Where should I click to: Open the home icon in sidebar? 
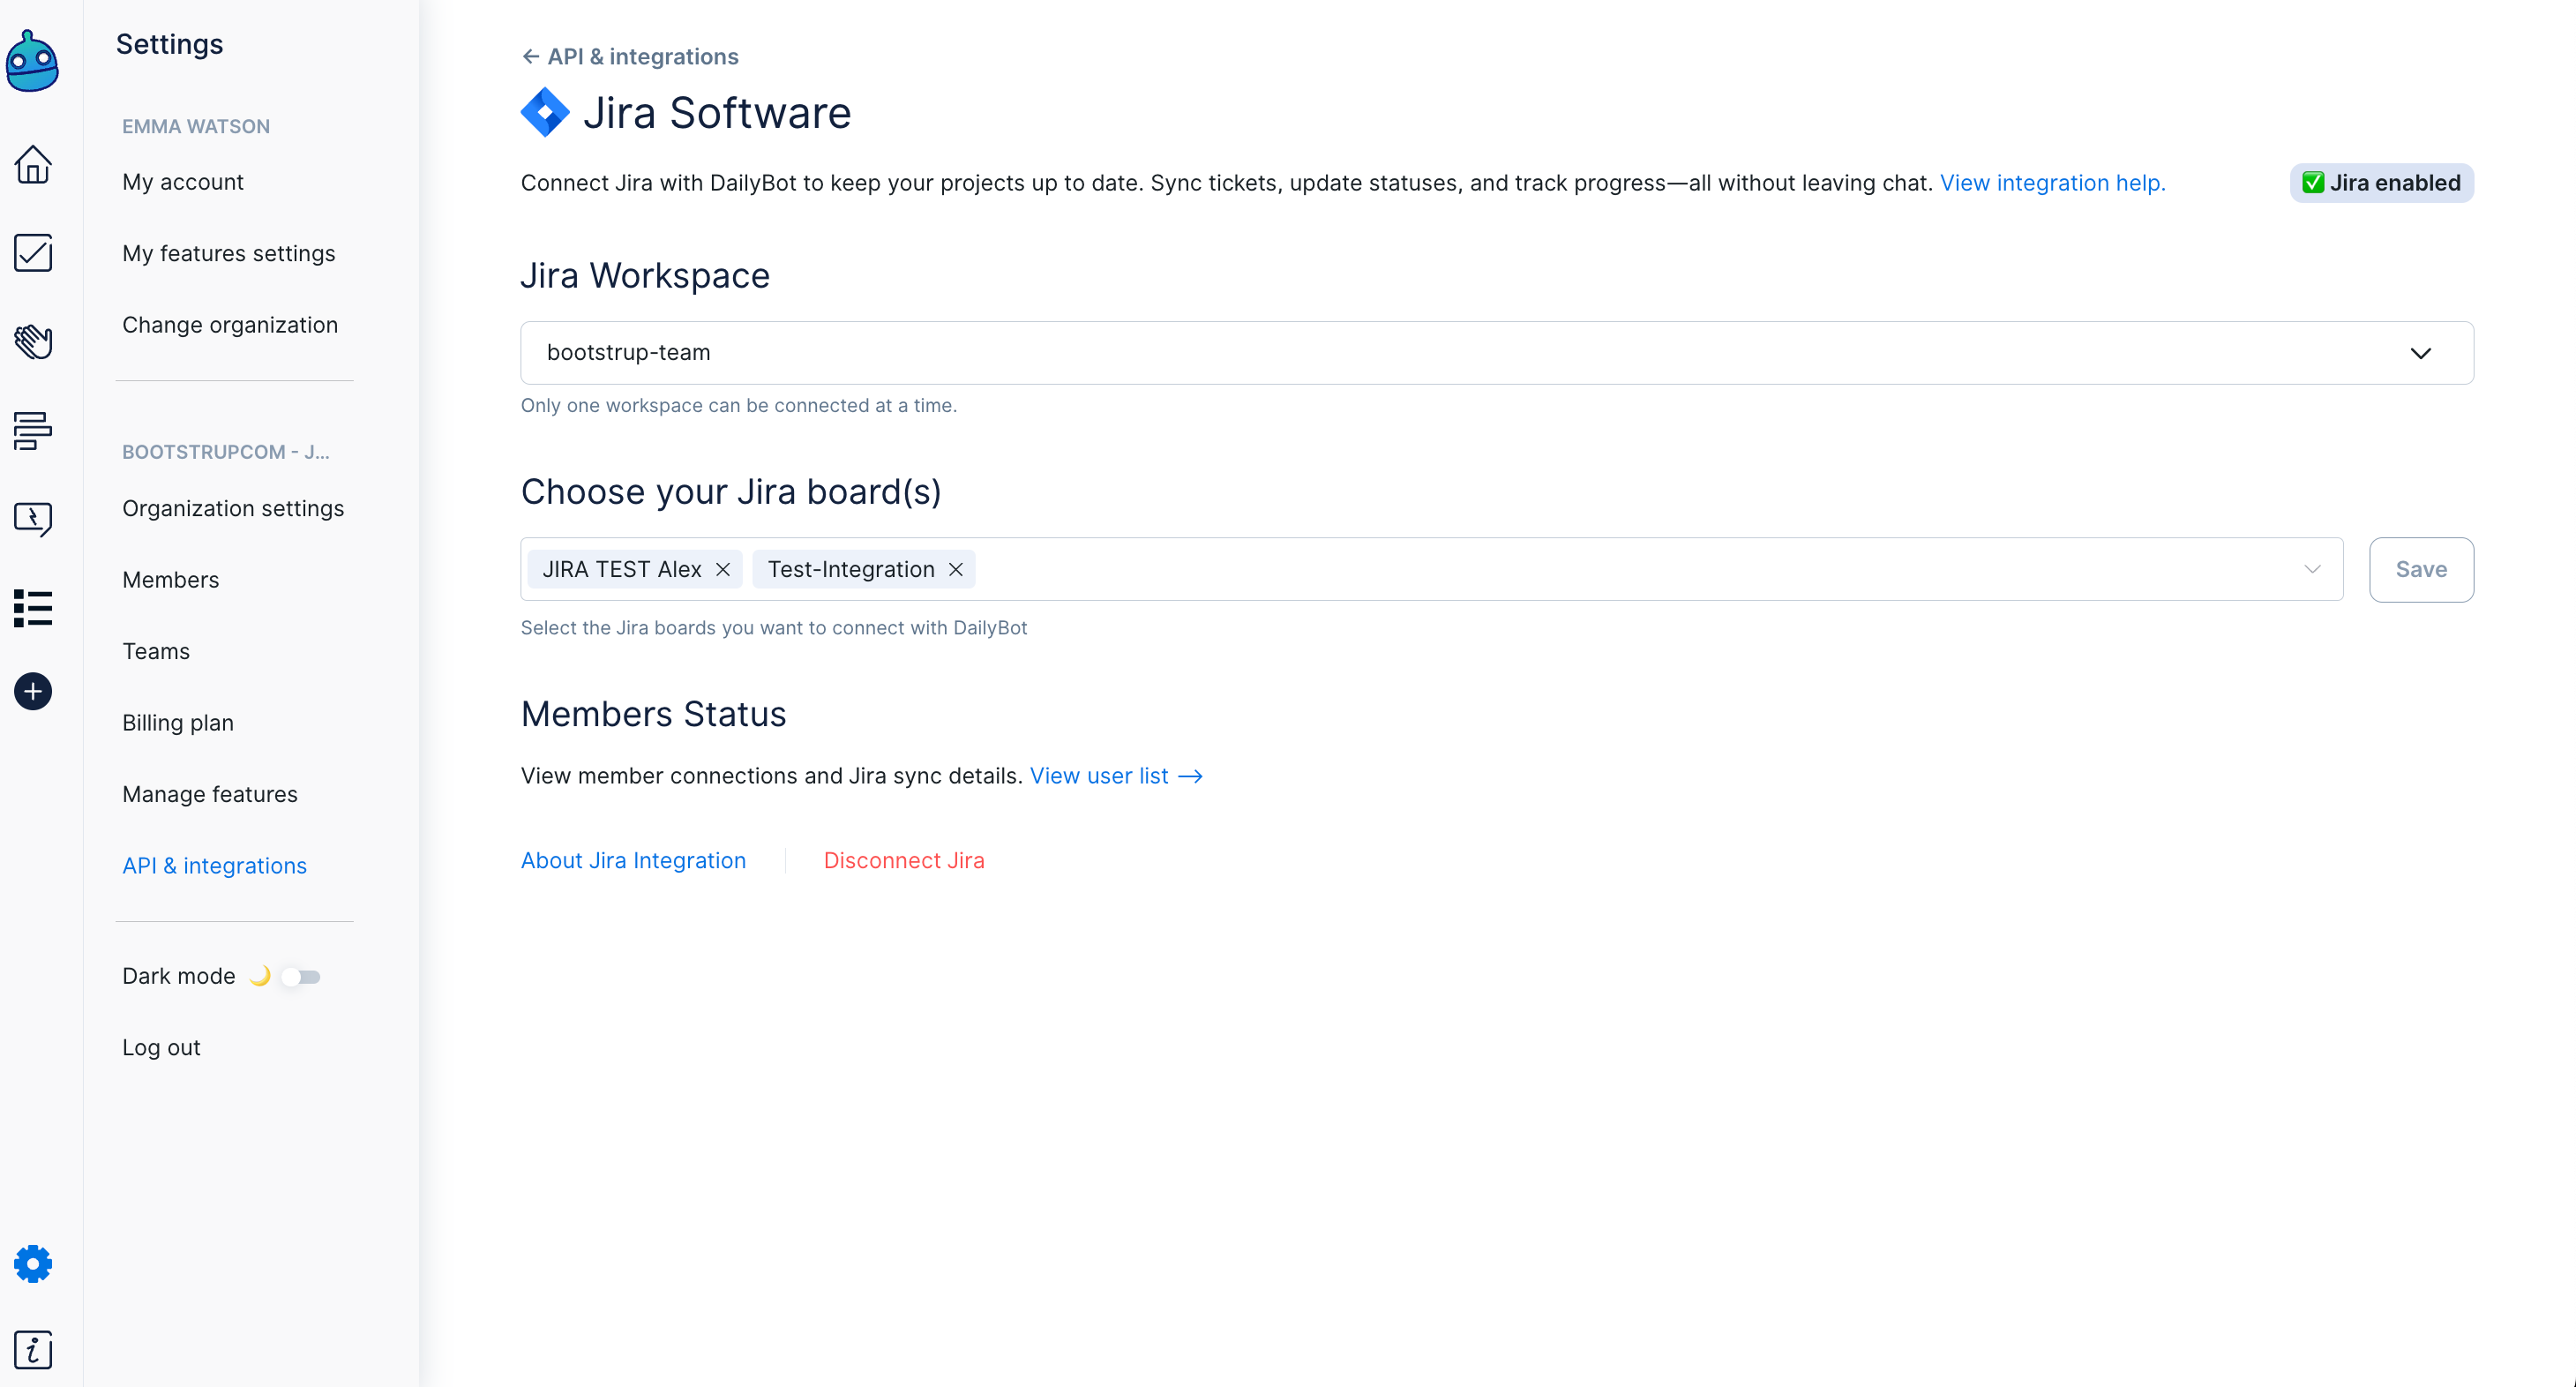point(33,165)
